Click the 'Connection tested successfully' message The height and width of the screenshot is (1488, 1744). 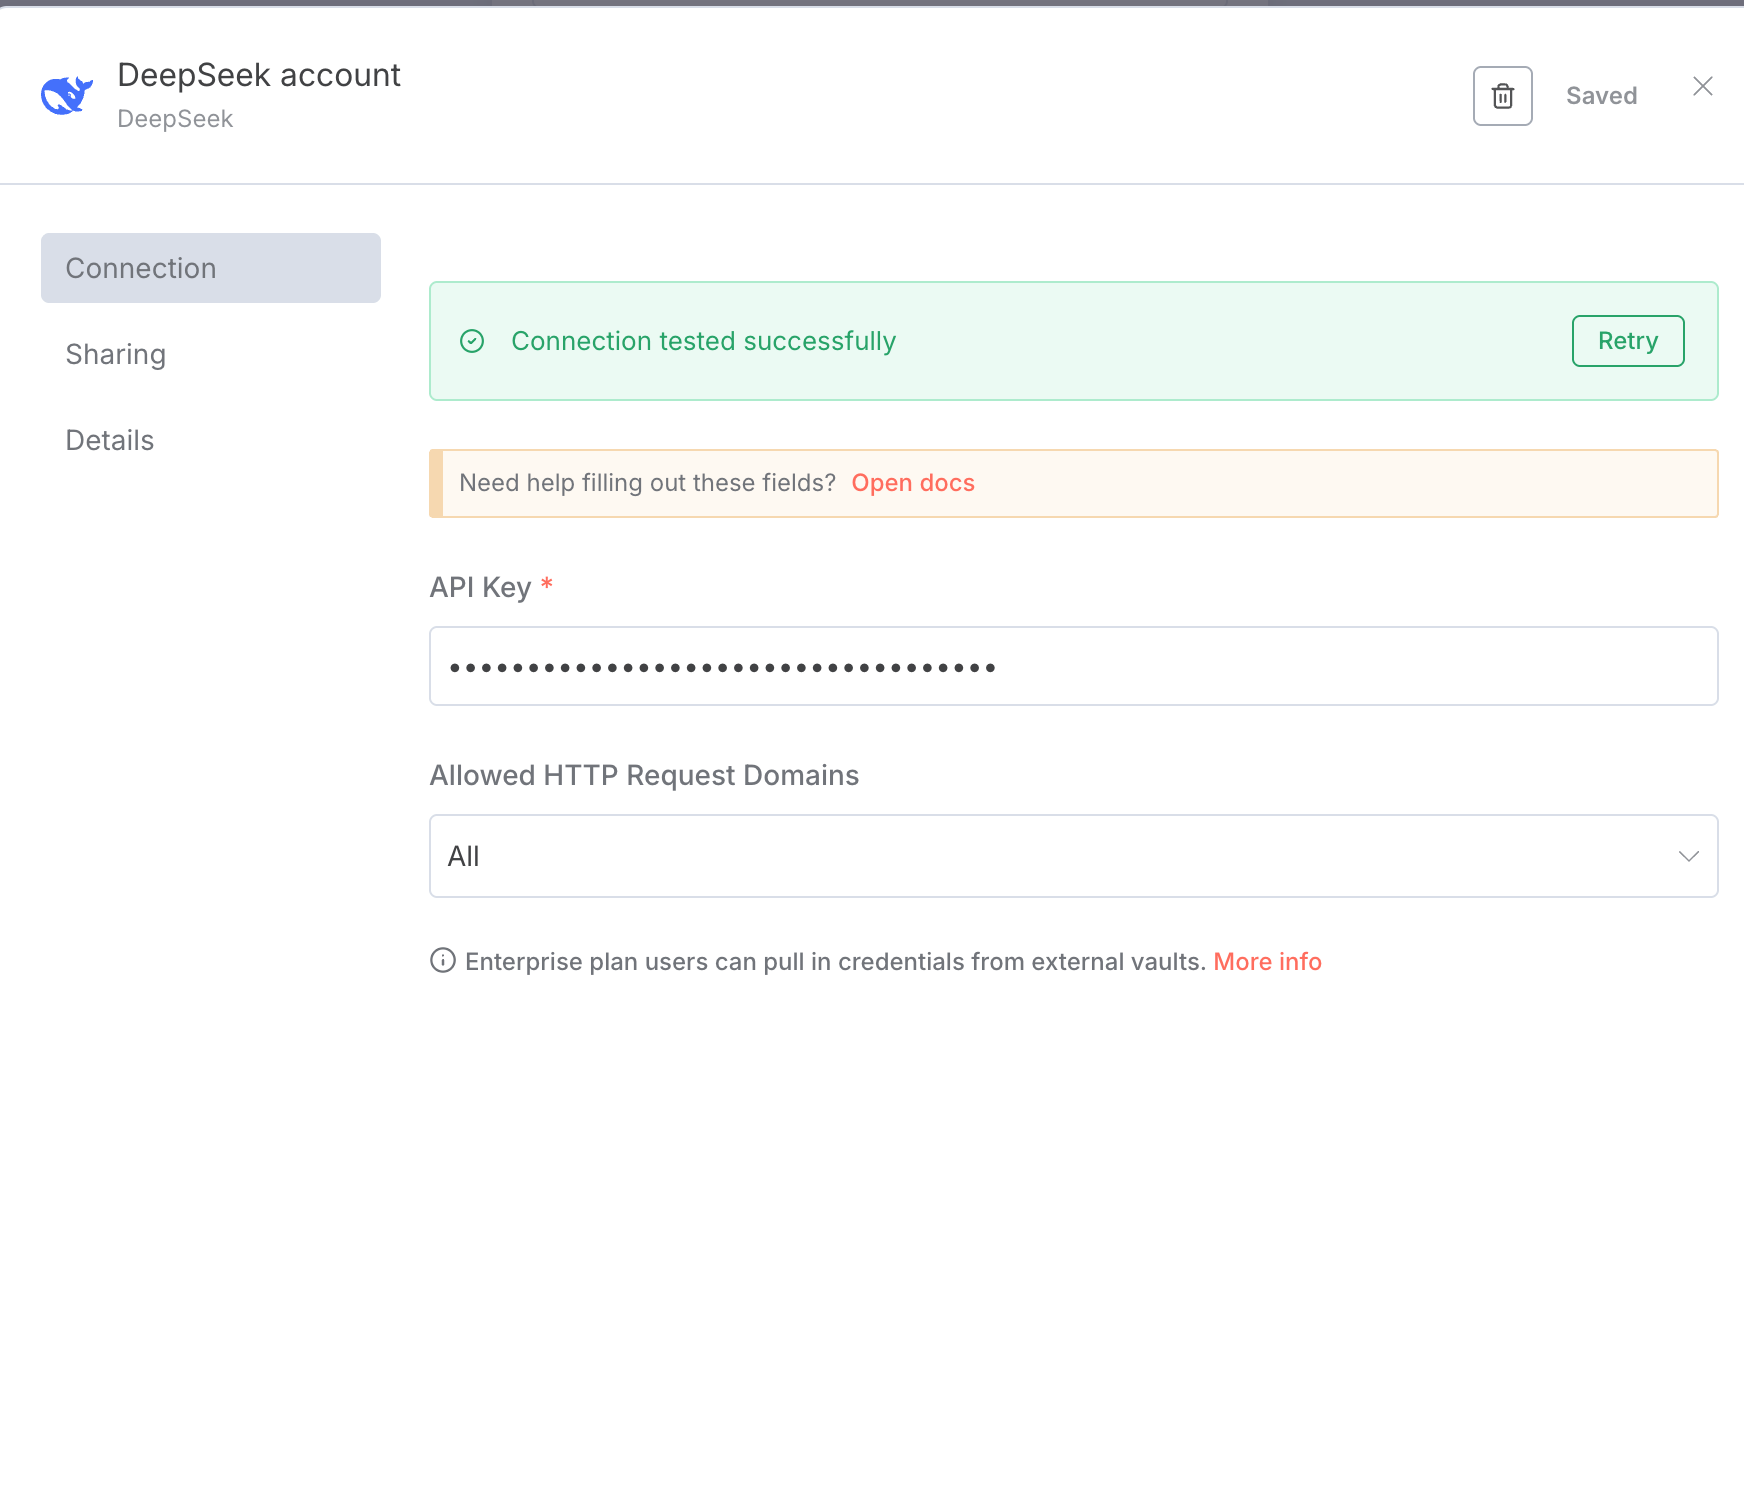pos(703,342)
